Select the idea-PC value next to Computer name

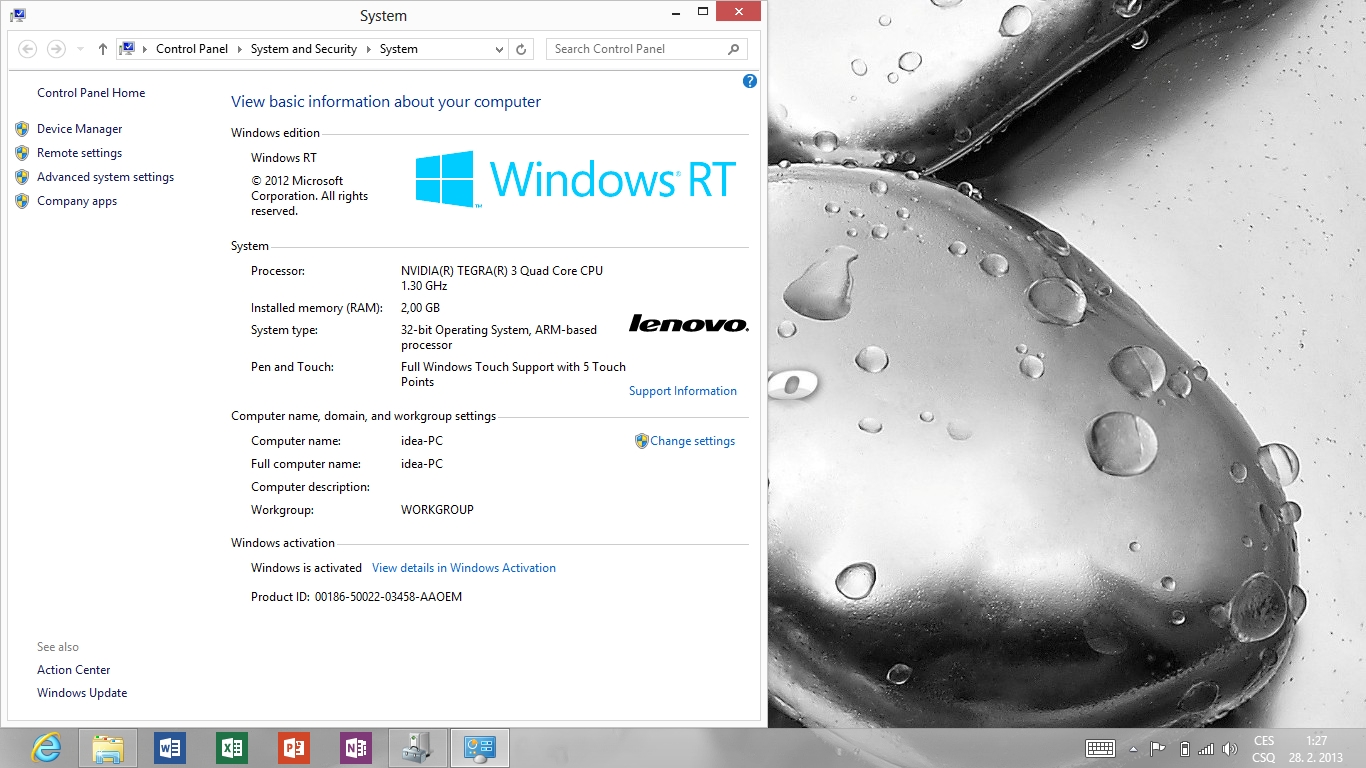[422, 441]
